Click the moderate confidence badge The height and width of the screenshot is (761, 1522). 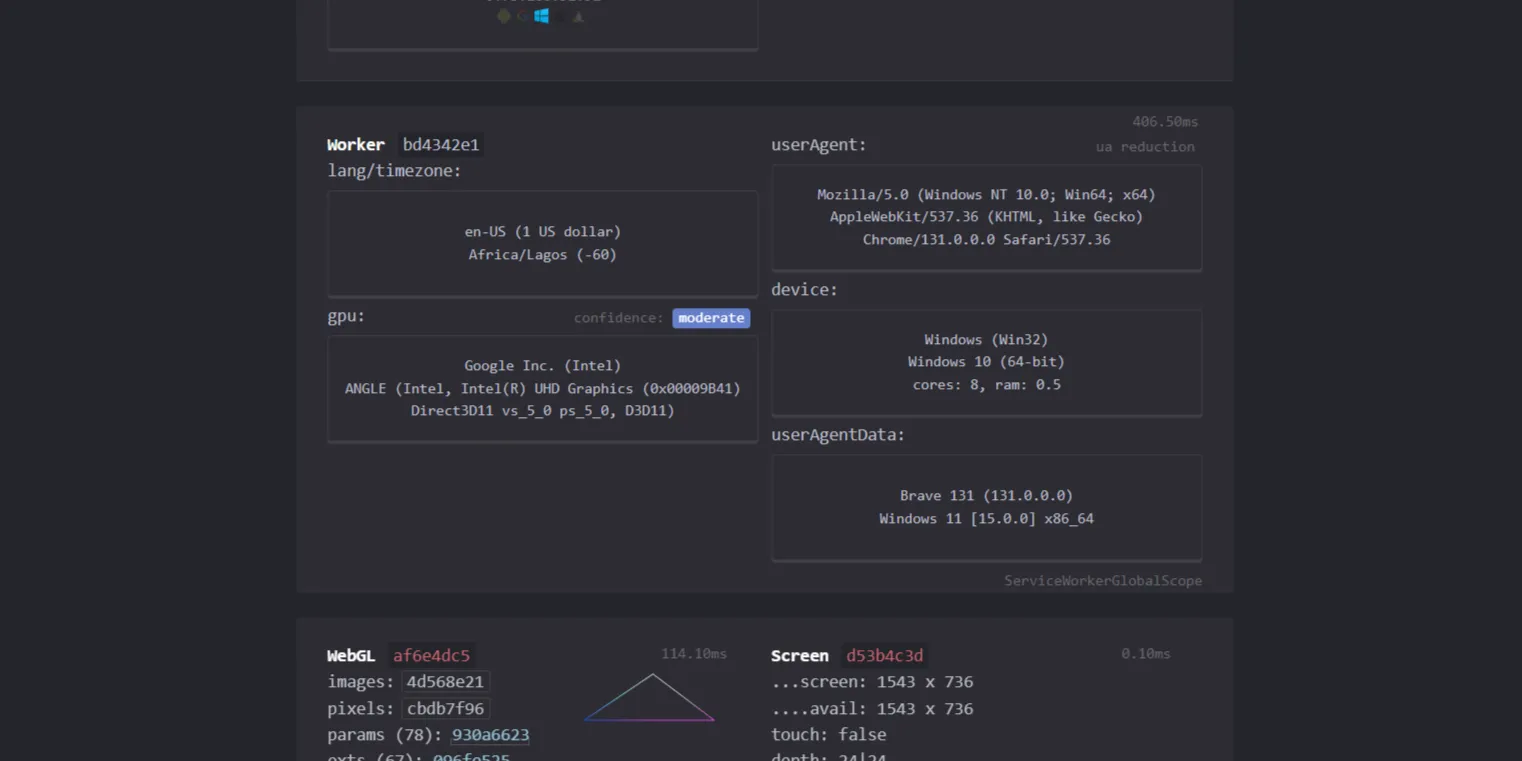click(711, 318)
